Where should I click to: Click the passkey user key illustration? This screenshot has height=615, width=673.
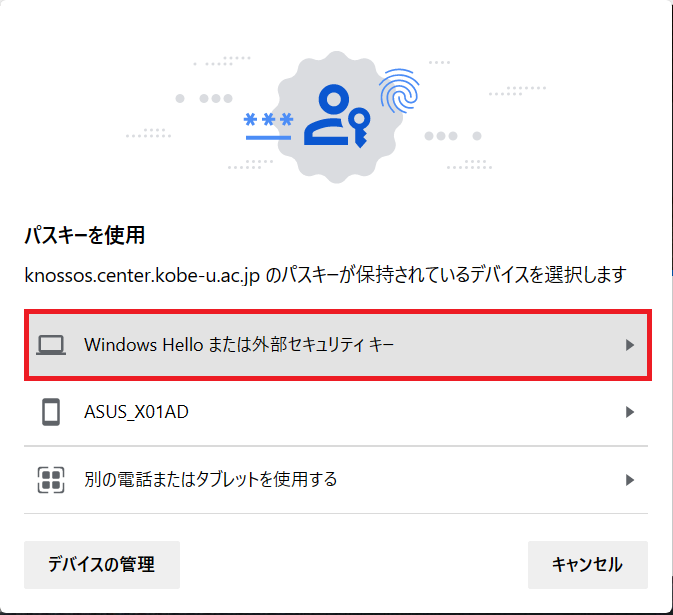337,116
